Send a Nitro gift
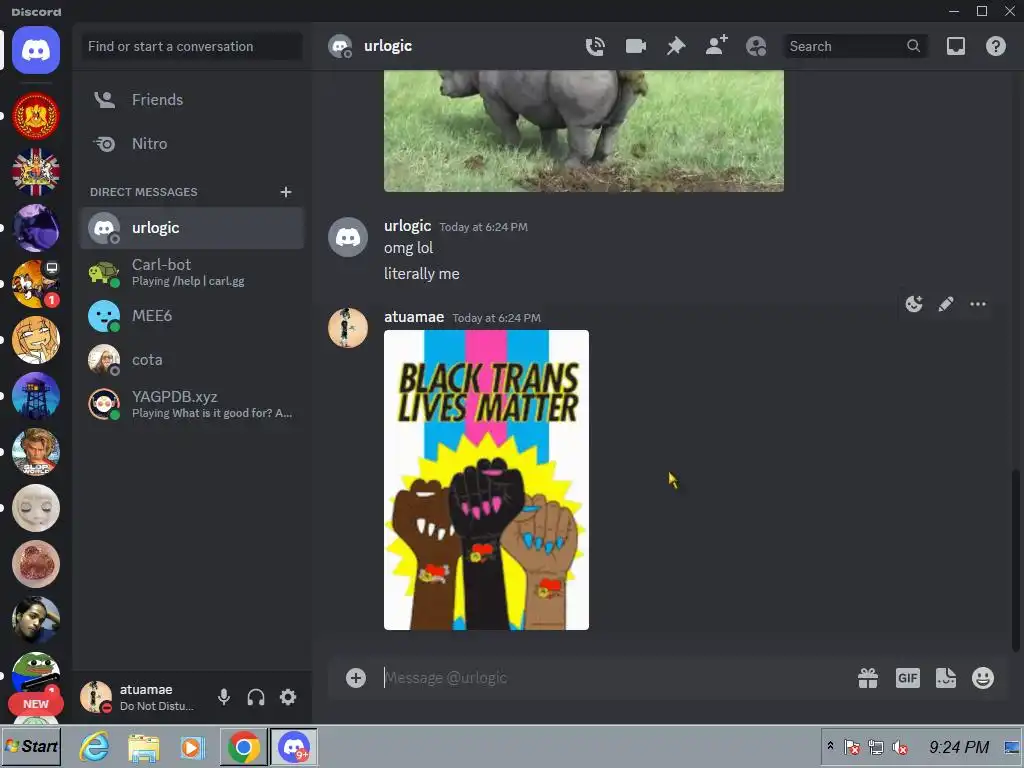Viewport: 1024px width, 768px height. (x=868, y=678)
